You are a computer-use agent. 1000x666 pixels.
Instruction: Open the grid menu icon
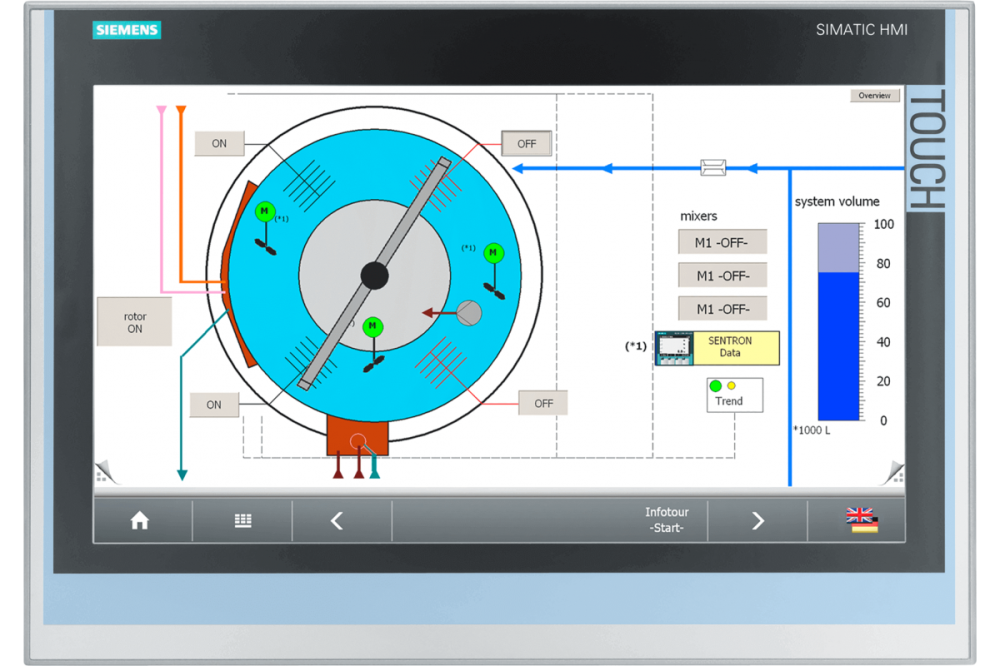tap(242, 521)
